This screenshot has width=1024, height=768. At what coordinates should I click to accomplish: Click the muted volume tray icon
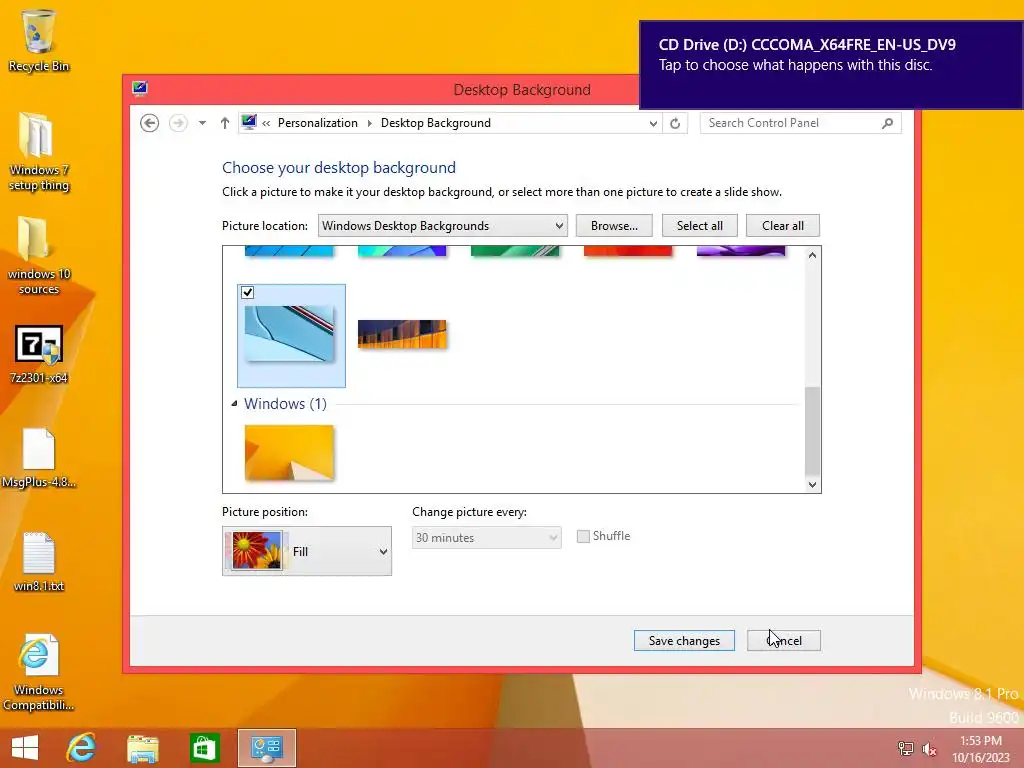pos(929,748)
